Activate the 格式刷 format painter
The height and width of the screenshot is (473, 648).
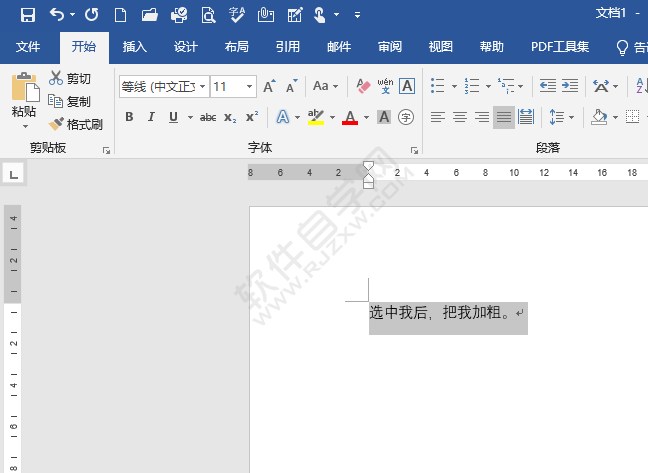(x=75, y=124)
